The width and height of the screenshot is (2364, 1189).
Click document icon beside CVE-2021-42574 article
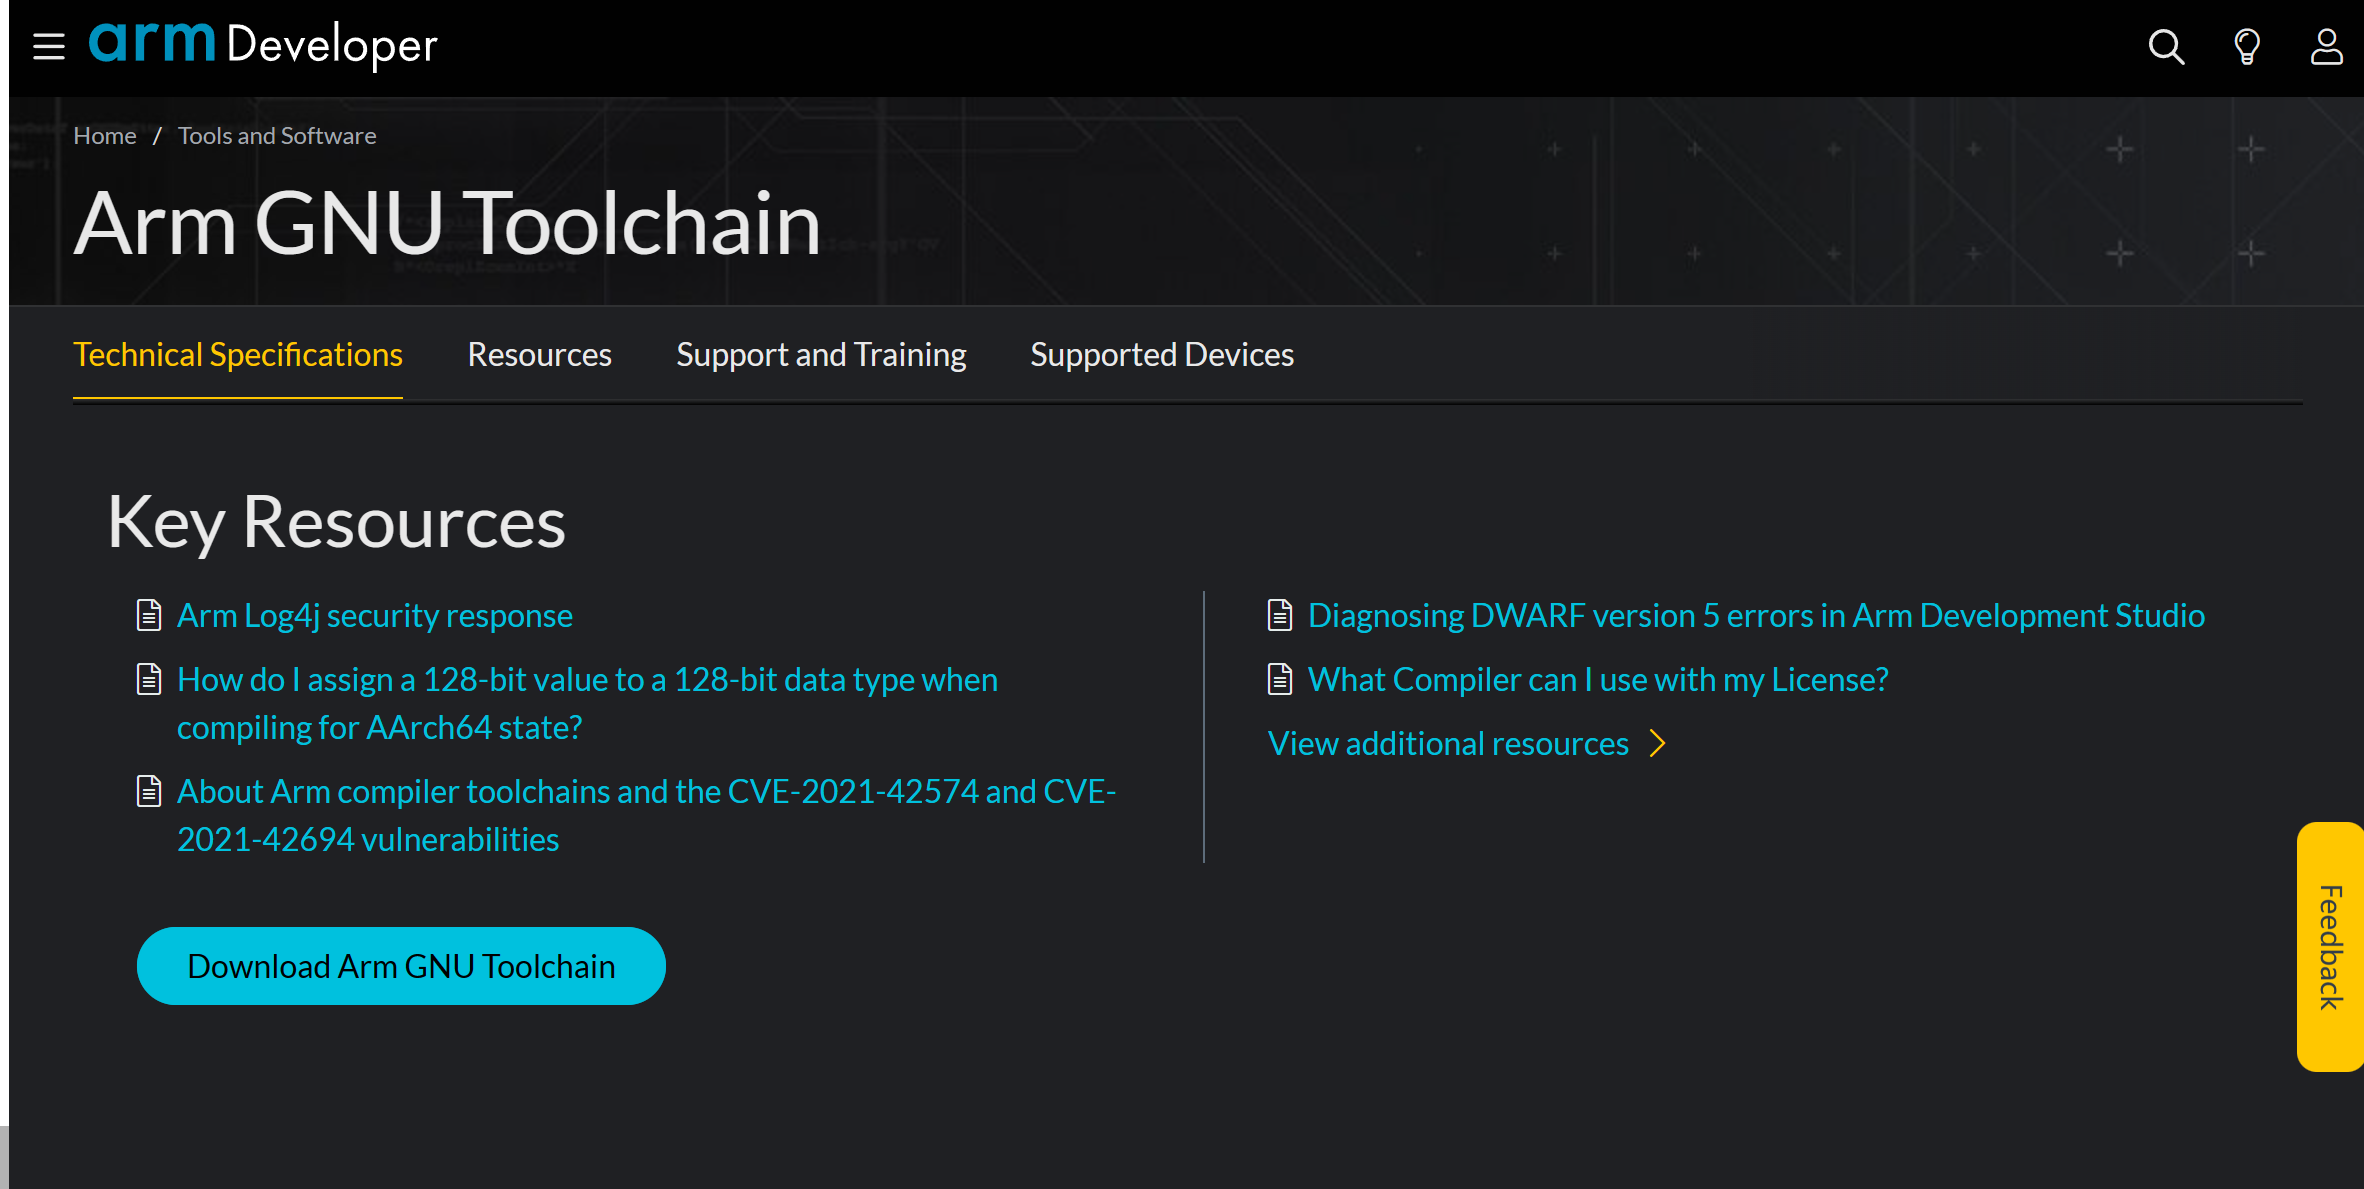pos(149,791)
